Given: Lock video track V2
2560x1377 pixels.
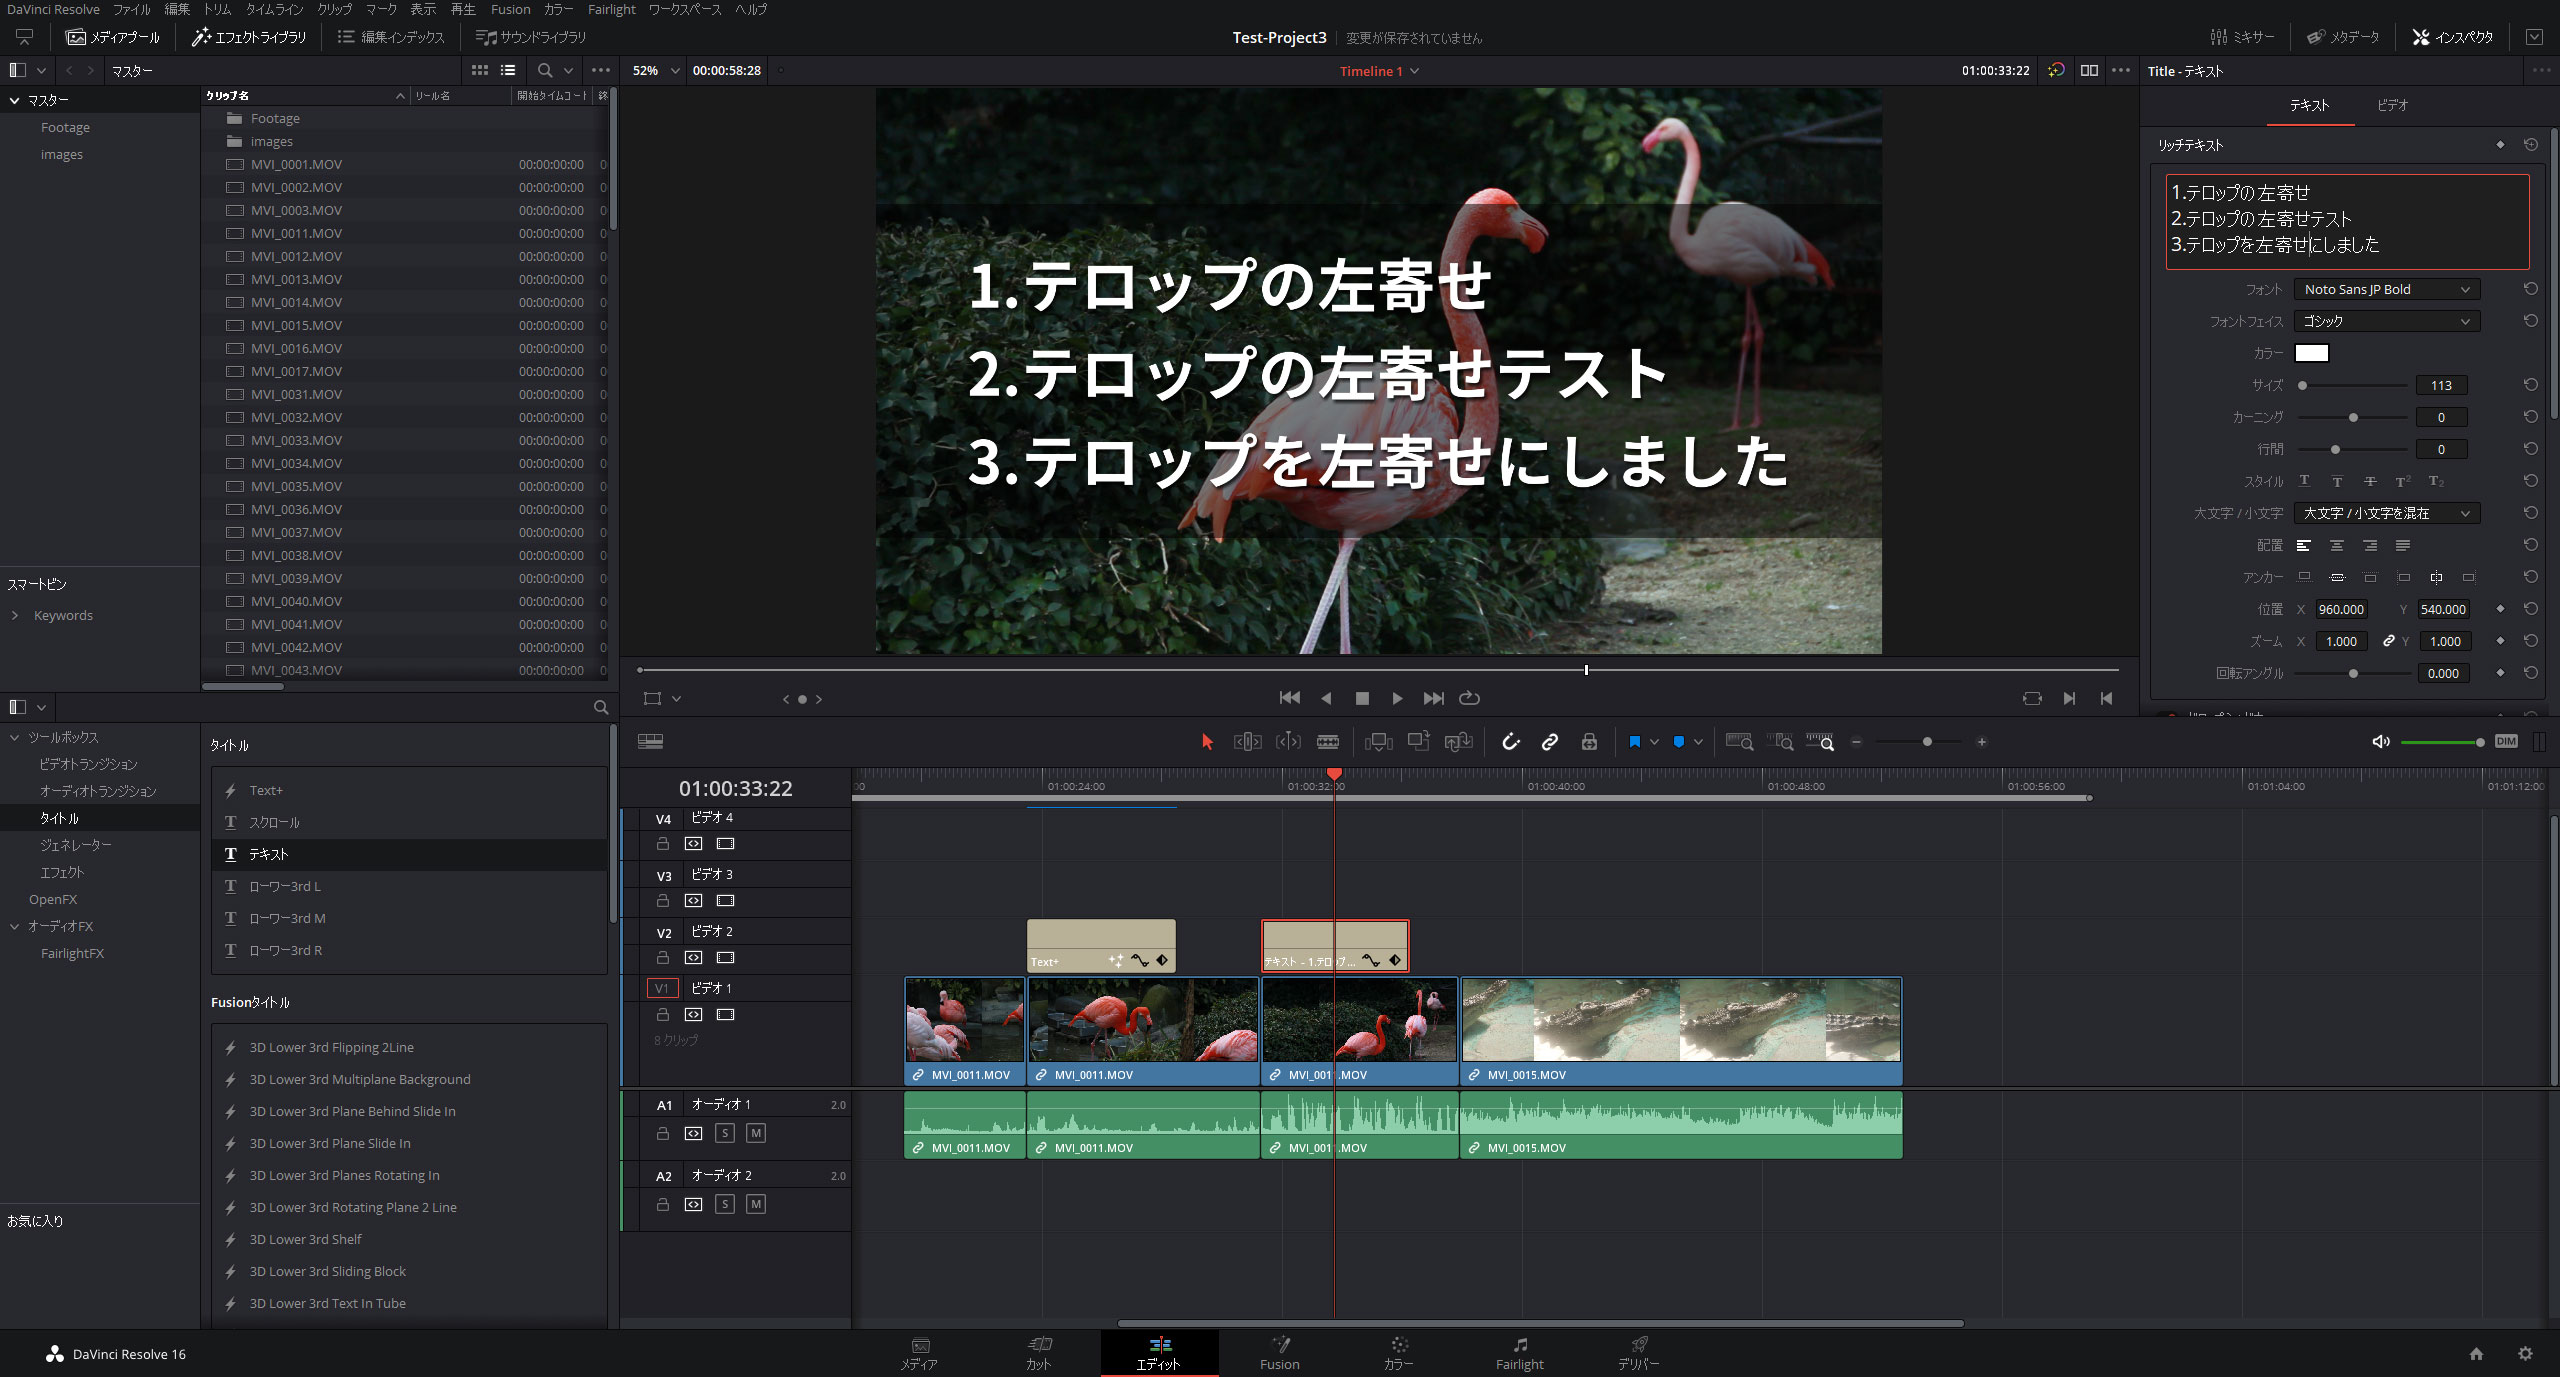Looking at the screenshot, I should (x=662, y=957).
